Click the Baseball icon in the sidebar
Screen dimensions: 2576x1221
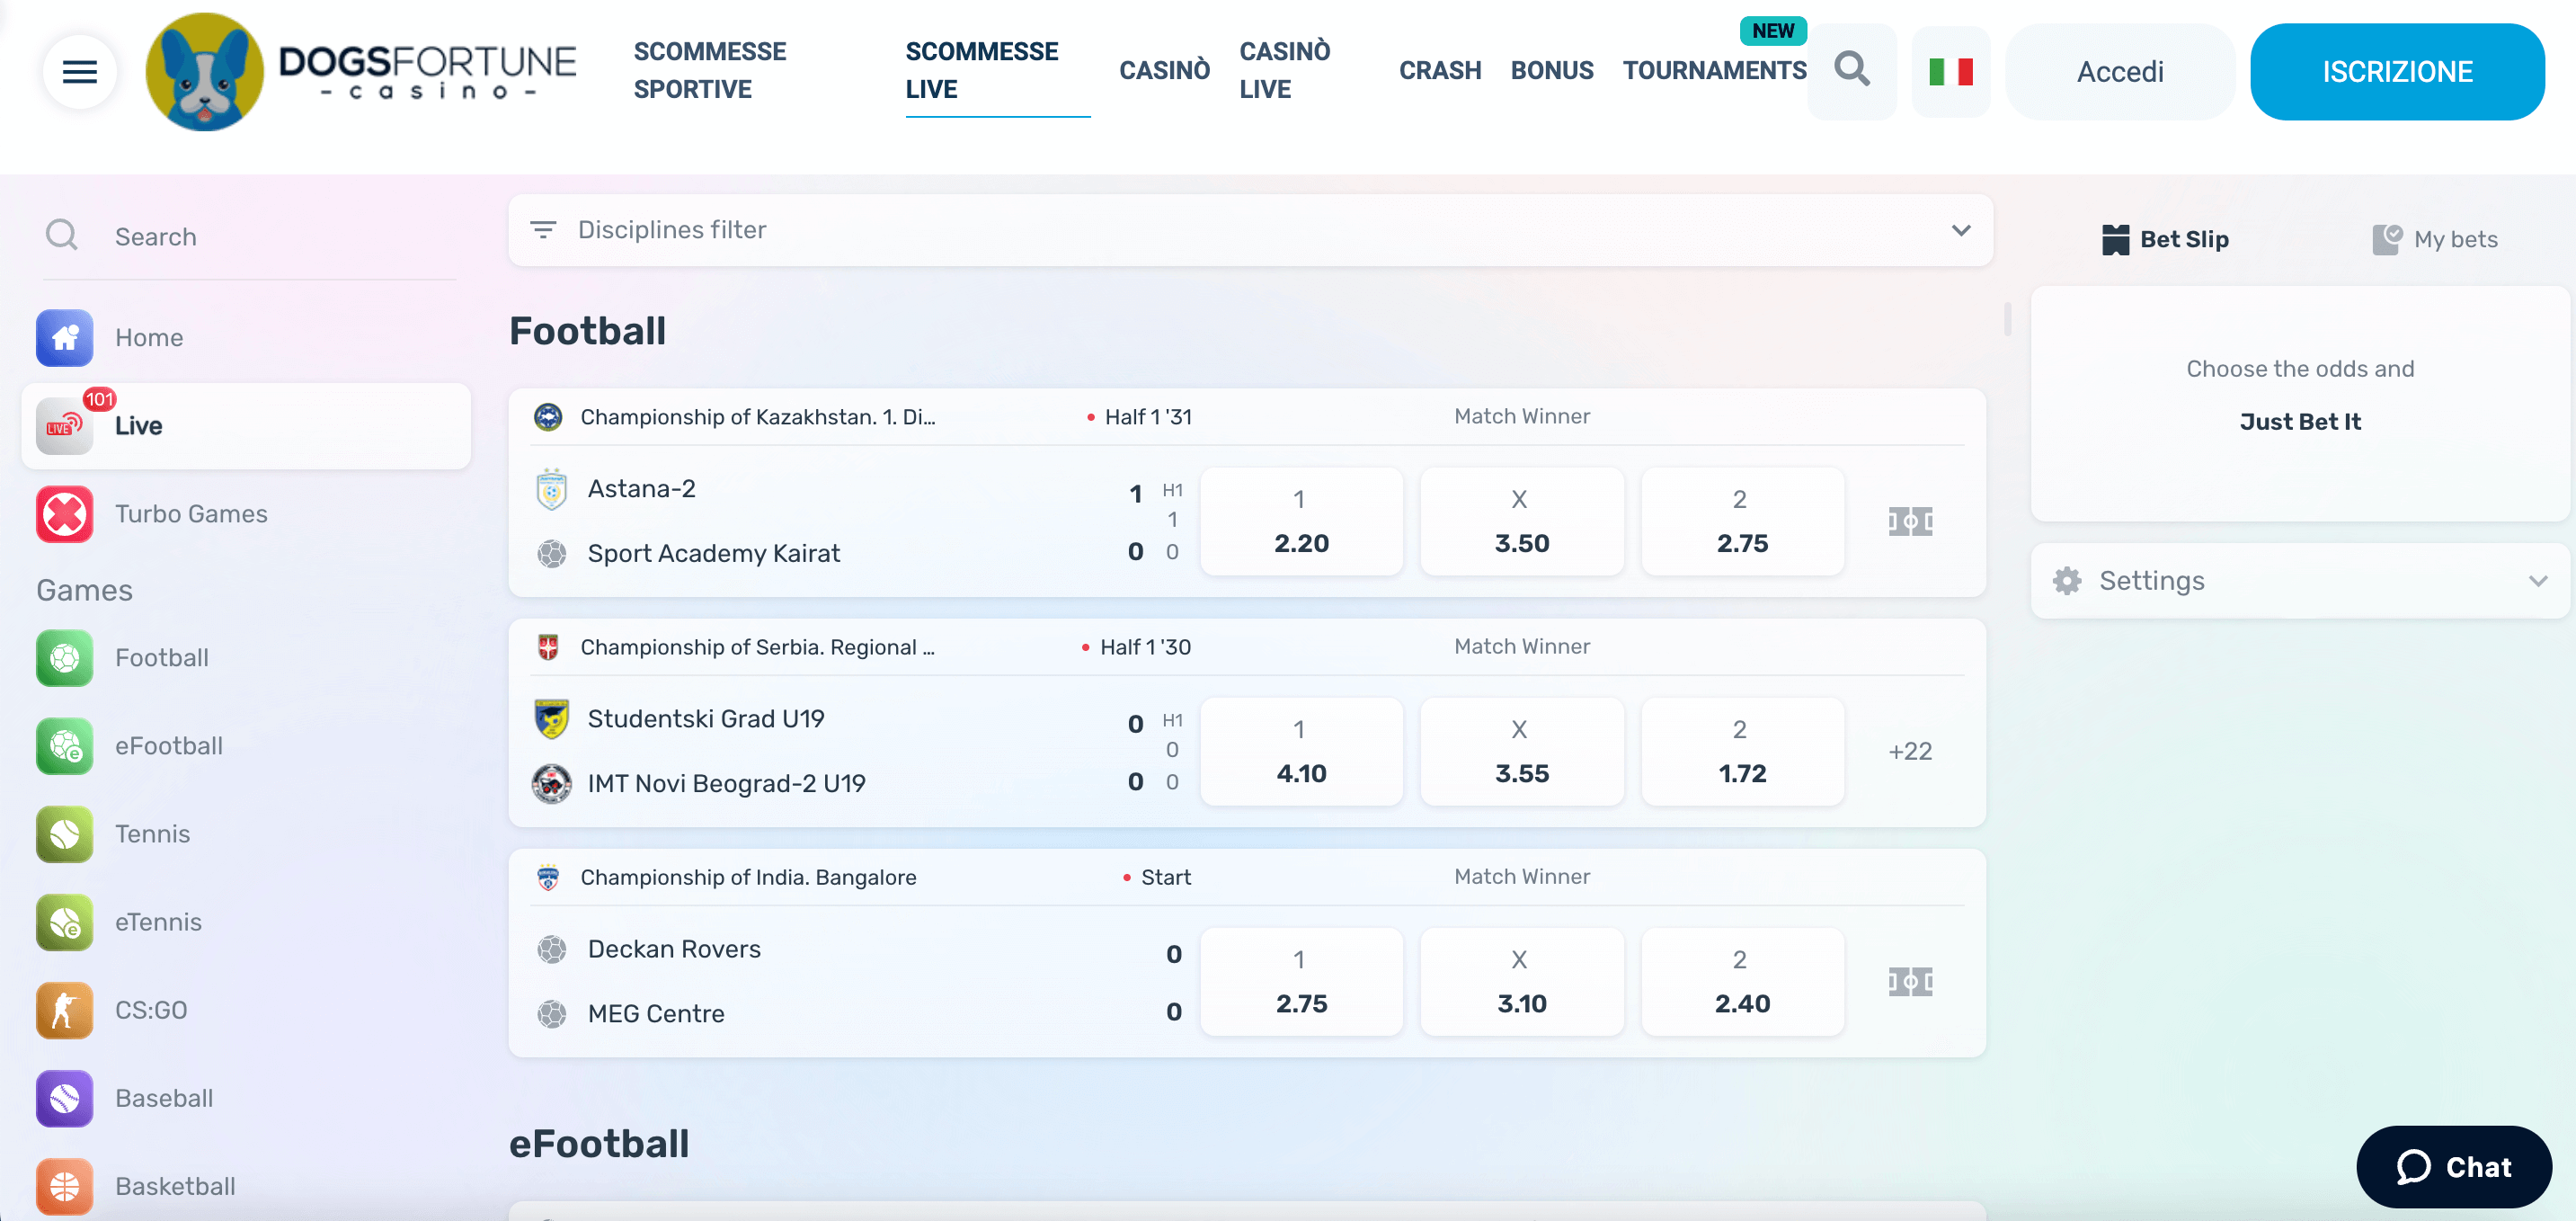[x=64, y=1098]
